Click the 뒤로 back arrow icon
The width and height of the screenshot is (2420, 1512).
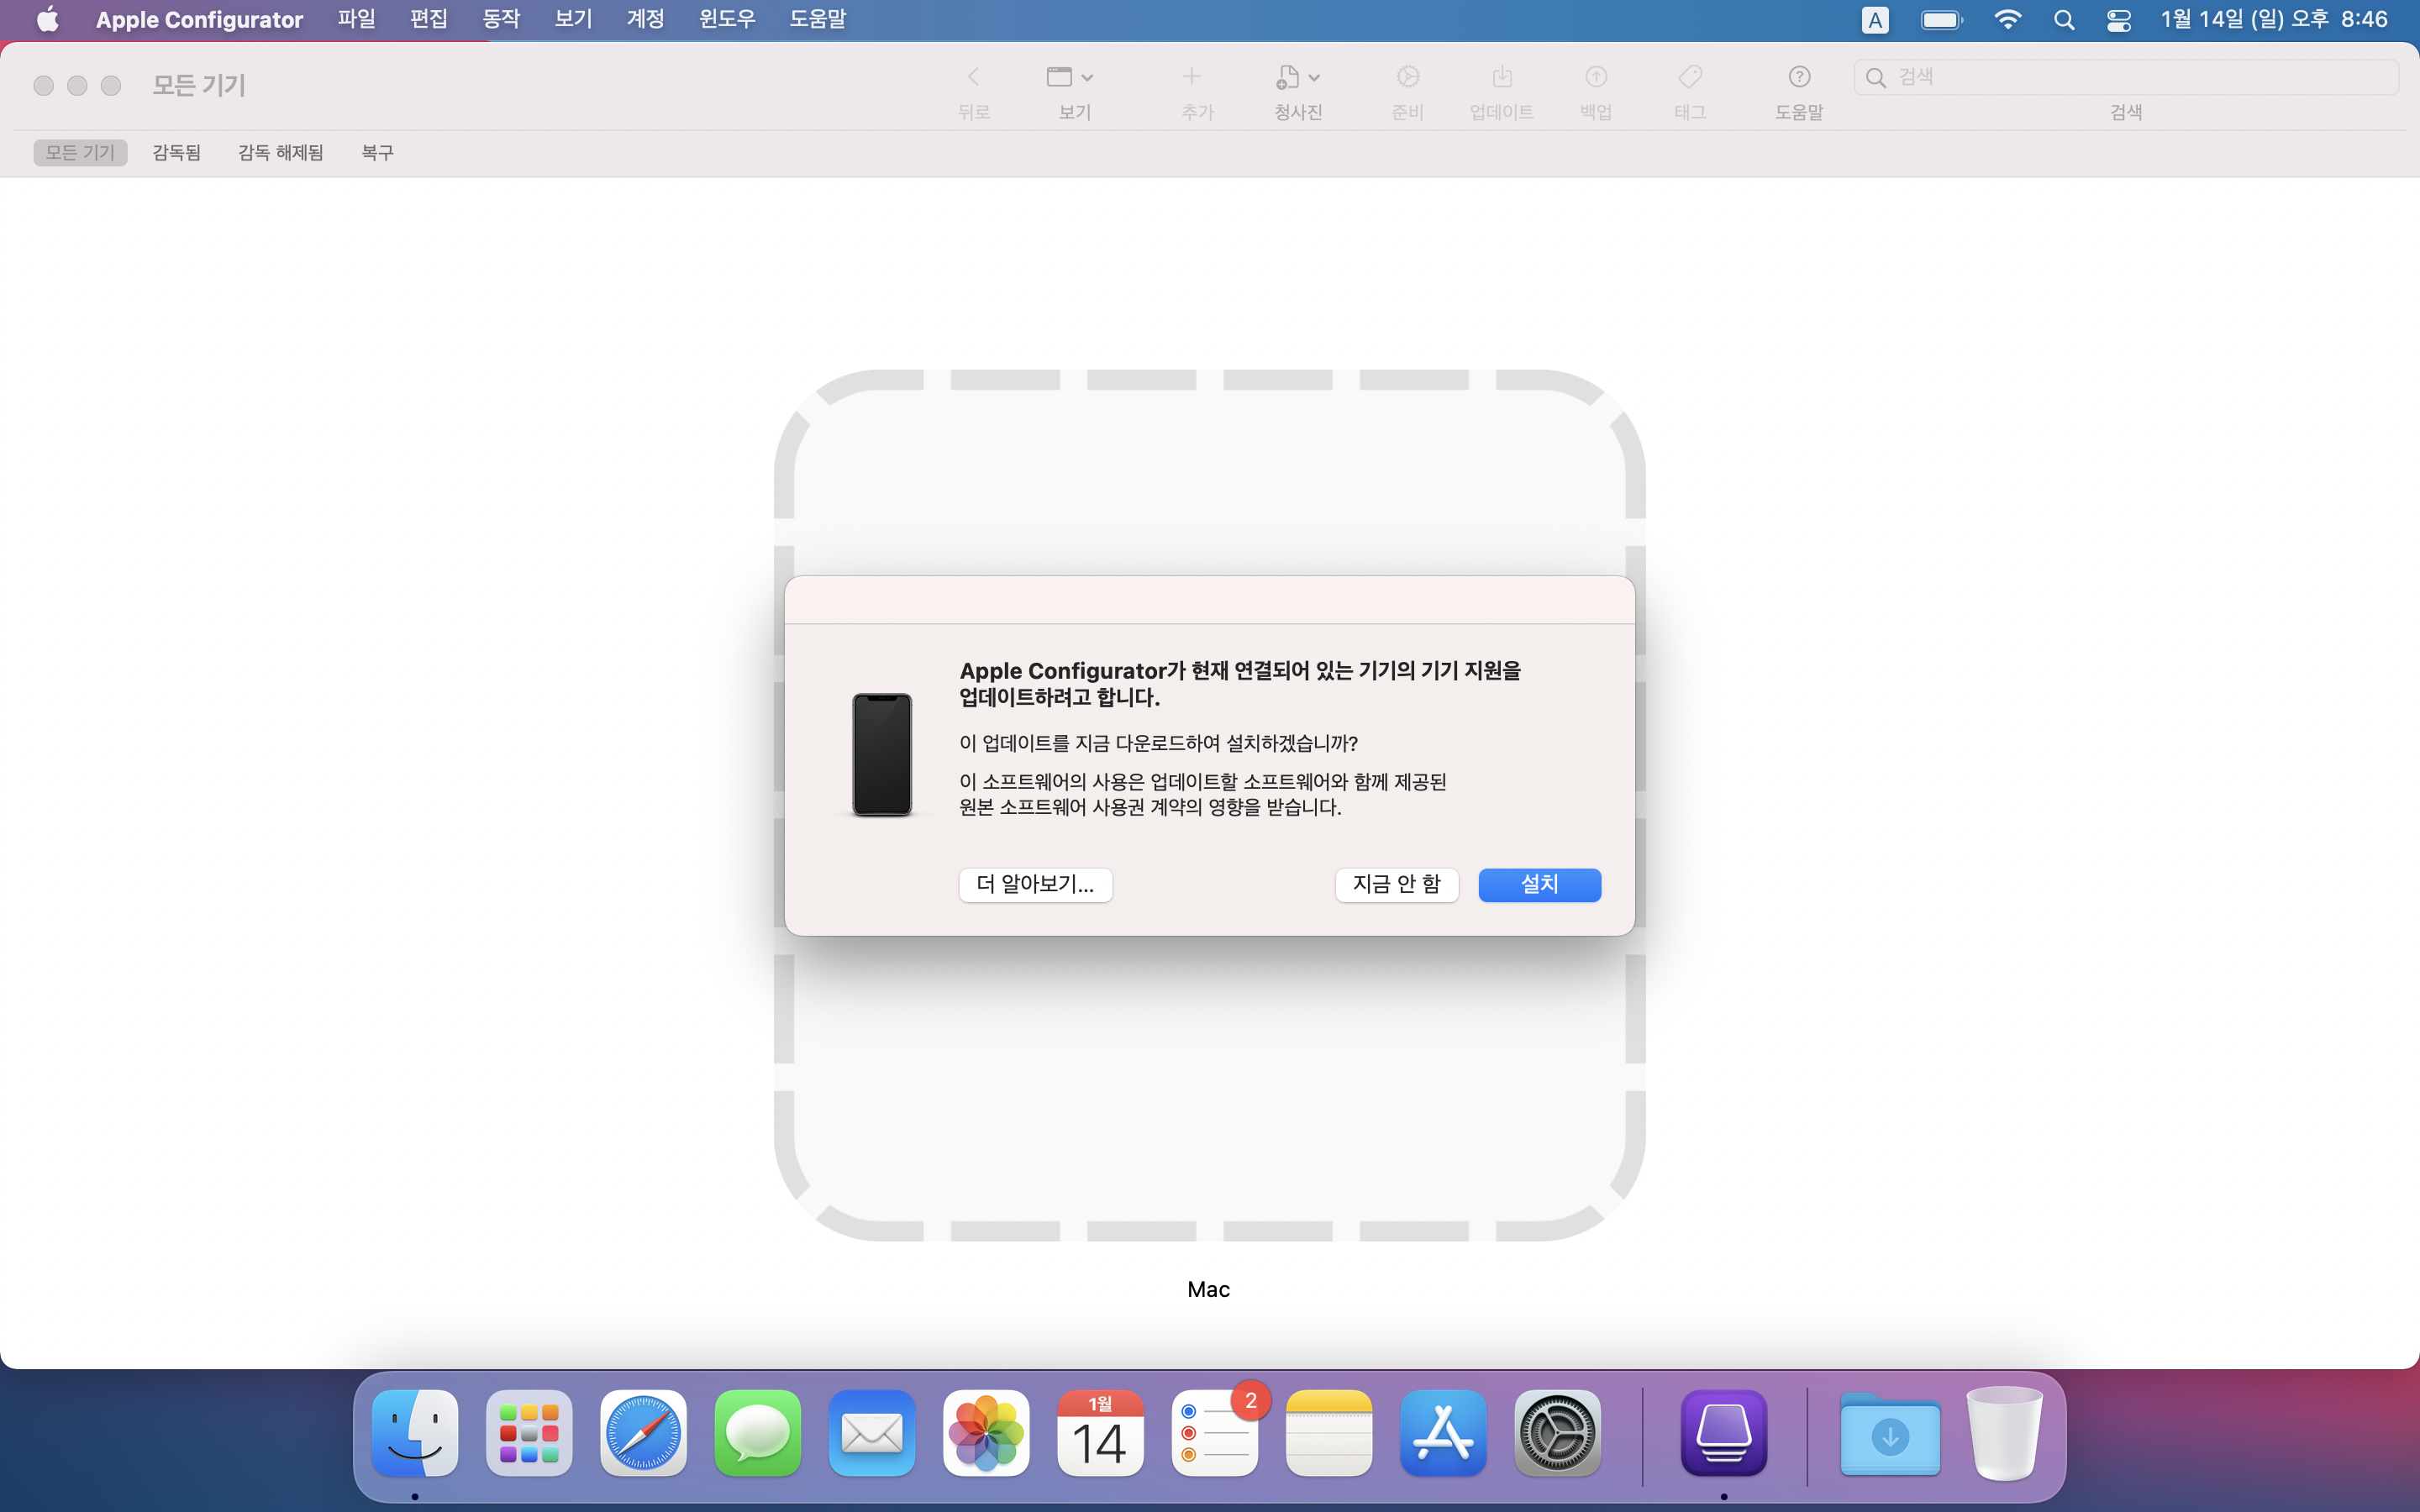[x=973, y=77]
